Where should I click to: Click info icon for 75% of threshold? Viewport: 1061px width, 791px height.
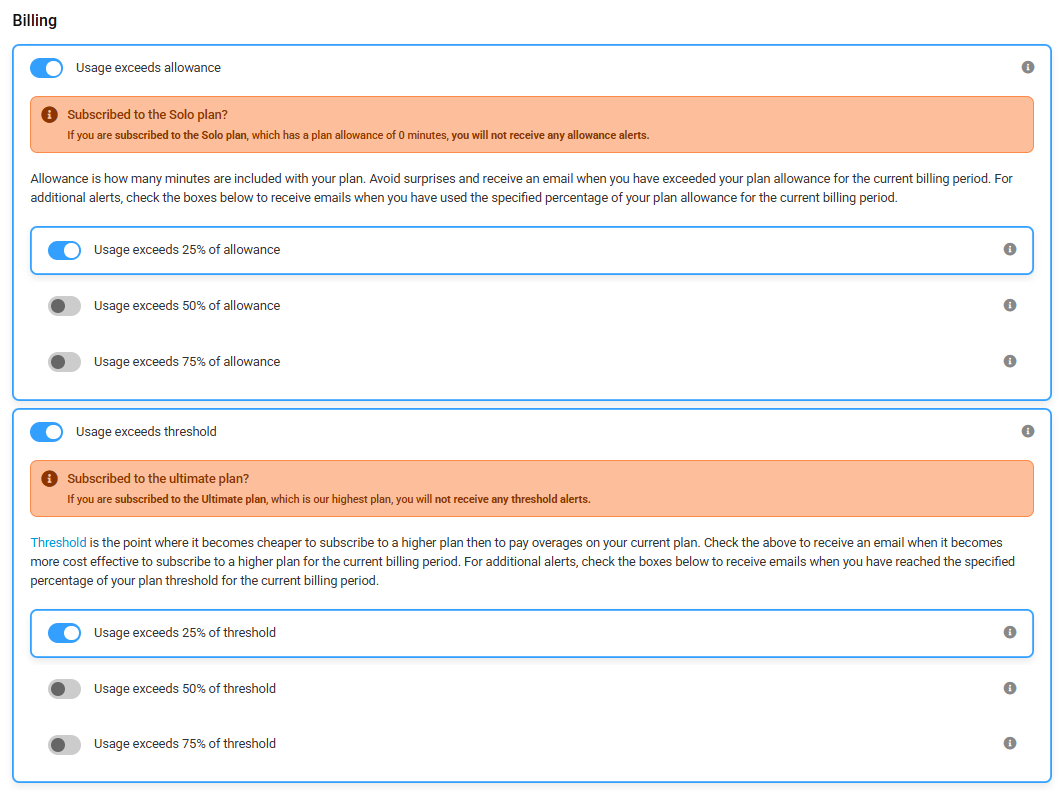(x=1010, y=743)
